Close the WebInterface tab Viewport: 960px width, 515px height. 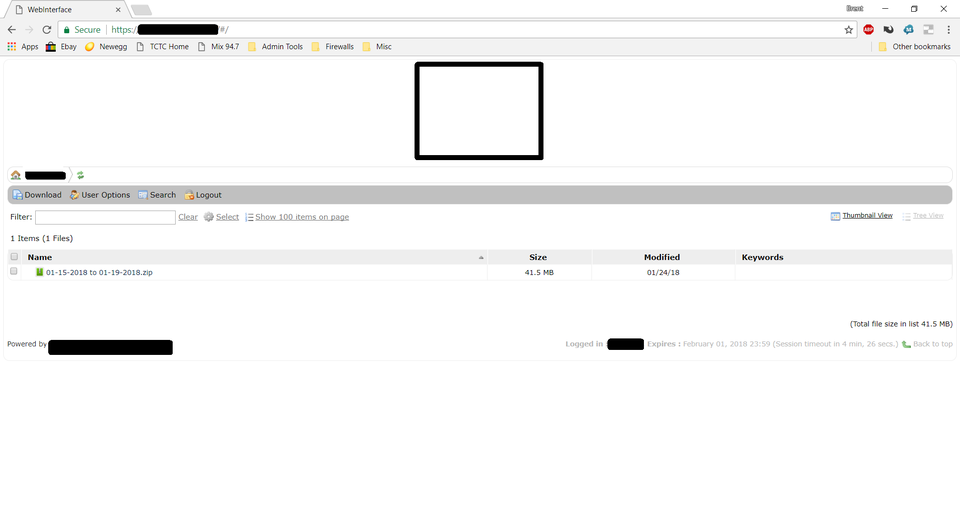pyautogui.click(x=118, y=10)
